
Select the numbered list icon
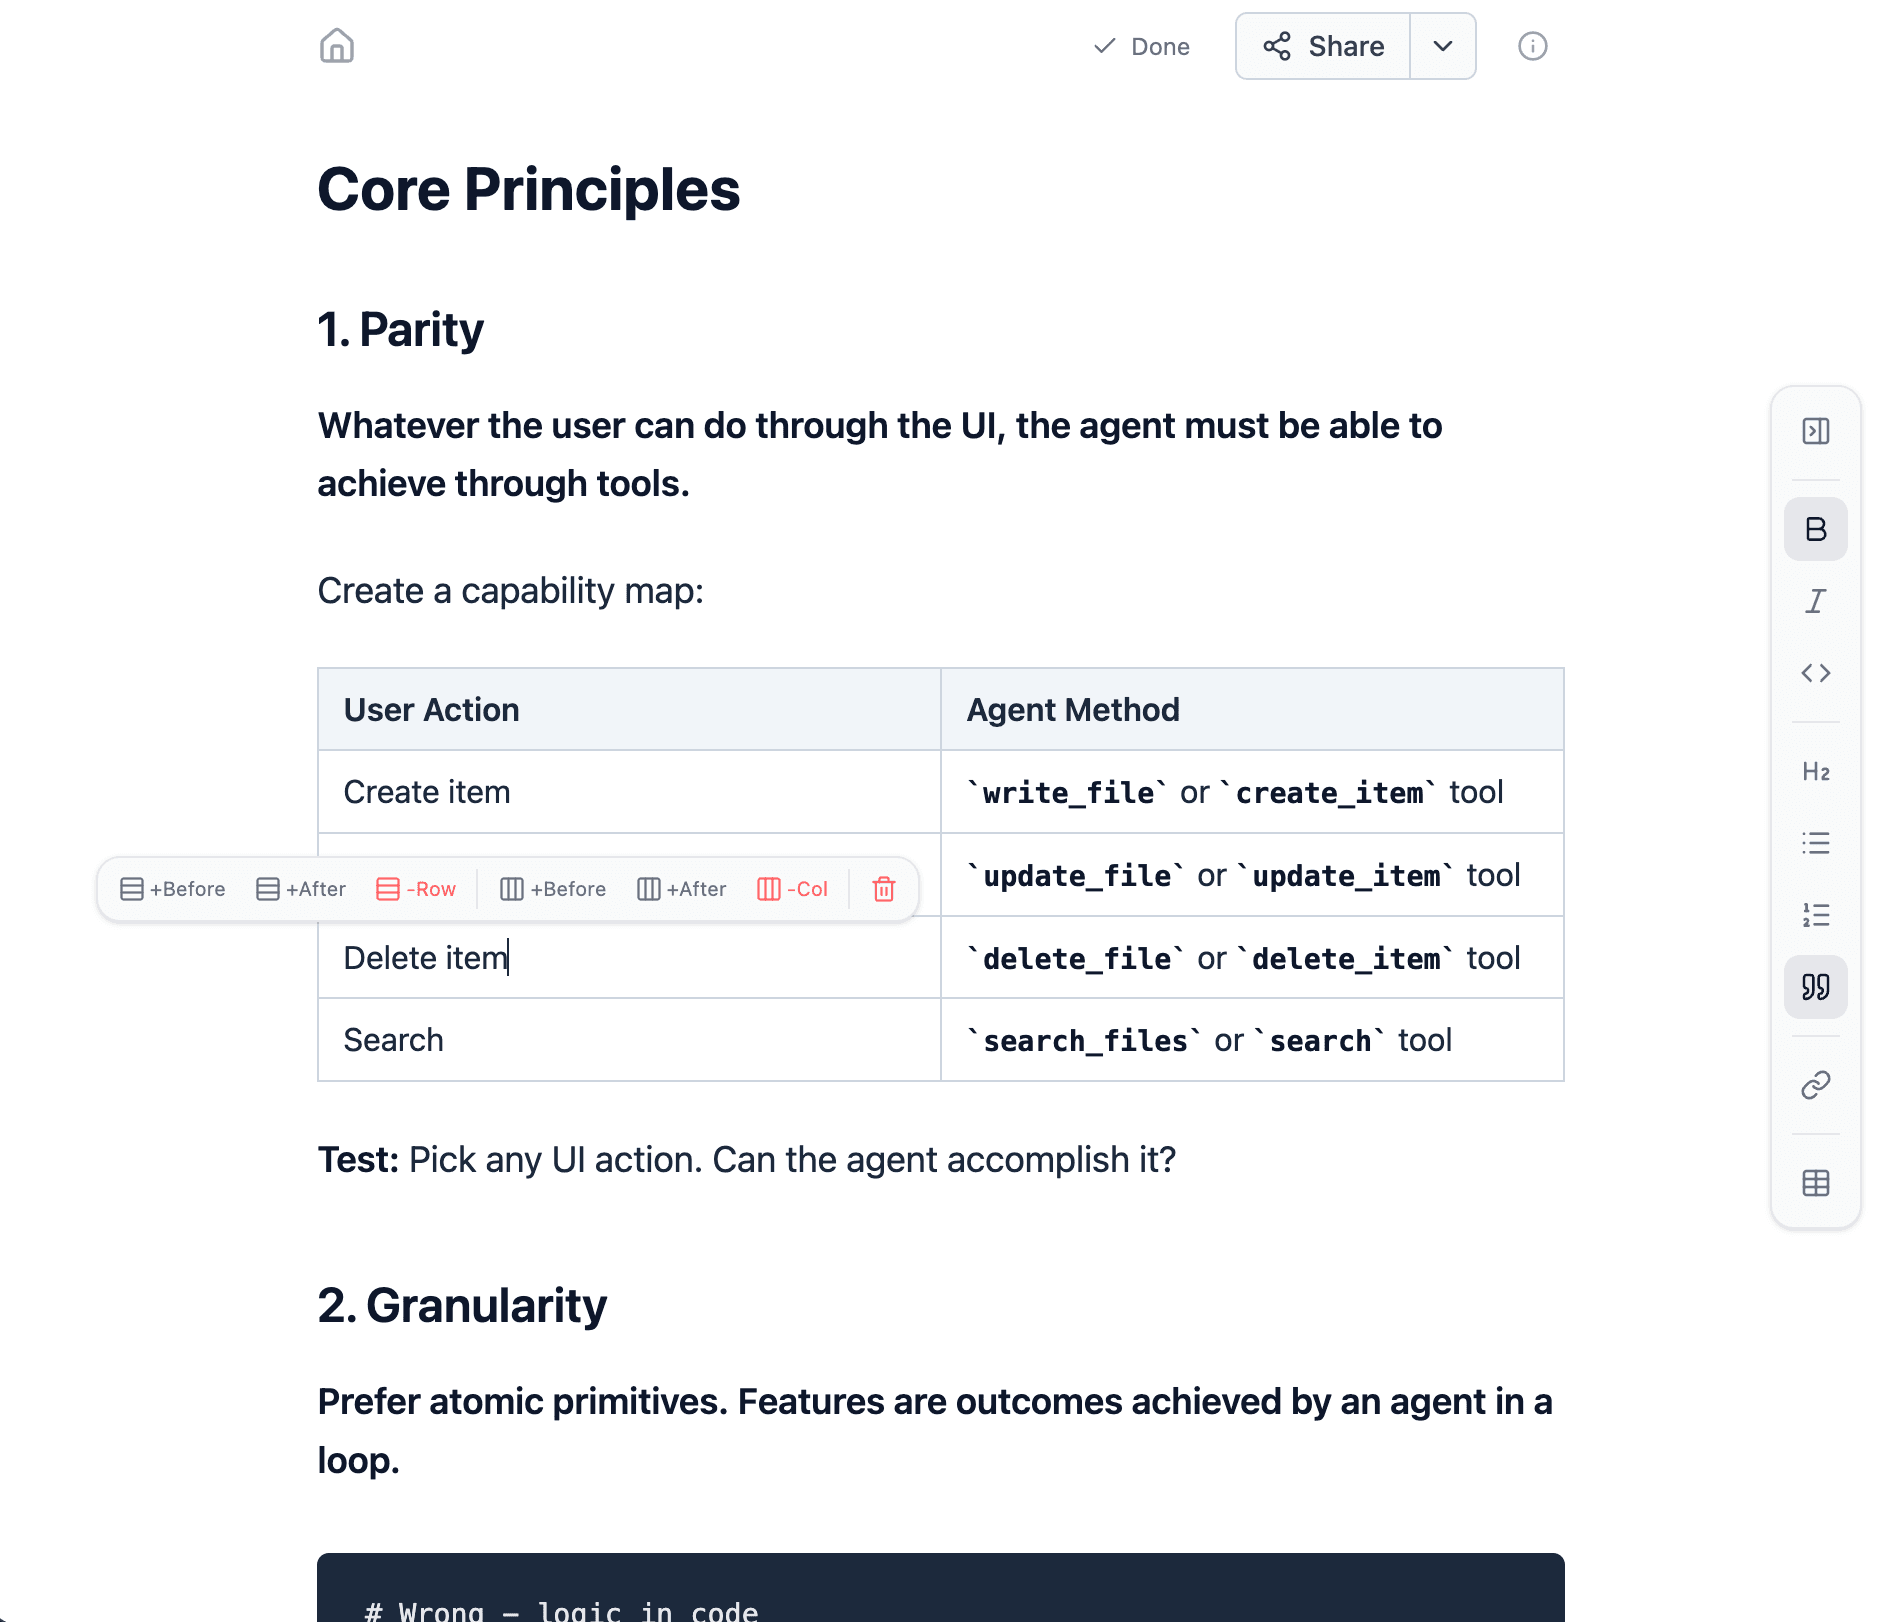[1816, 915]
